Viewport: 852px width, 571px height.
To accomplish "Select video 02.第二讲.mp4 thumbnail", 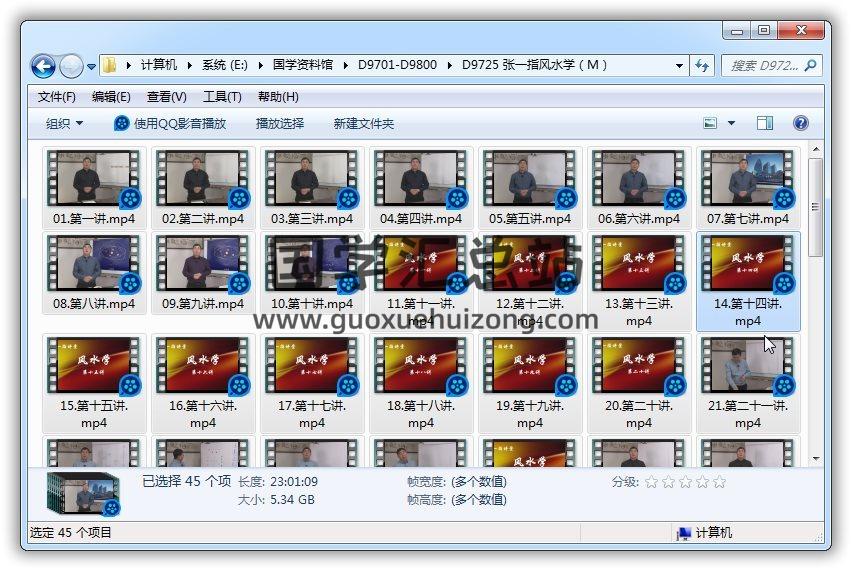I will (203, 179).
